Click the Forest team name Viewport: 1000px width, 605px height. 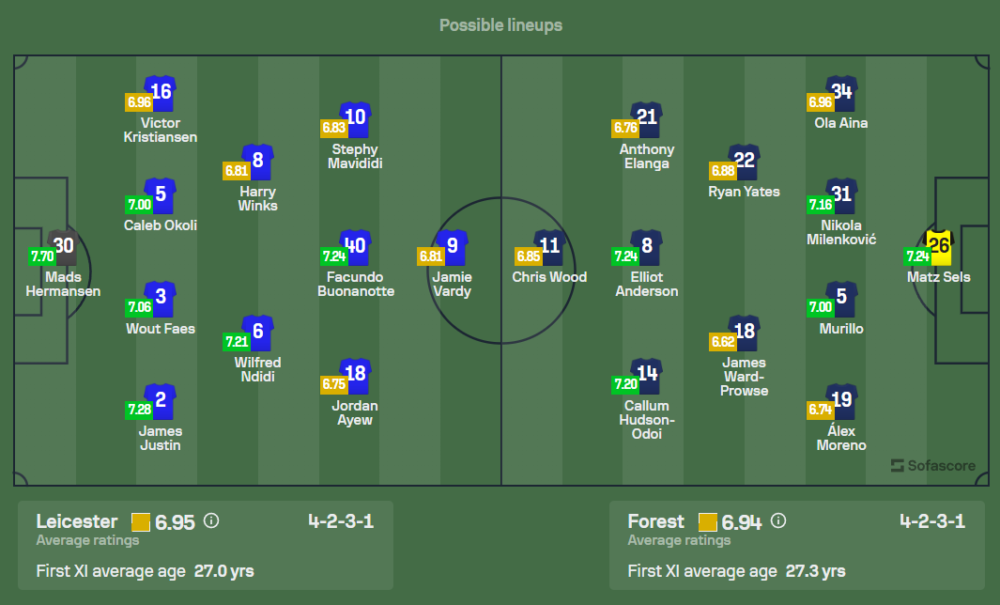[656, 521]
